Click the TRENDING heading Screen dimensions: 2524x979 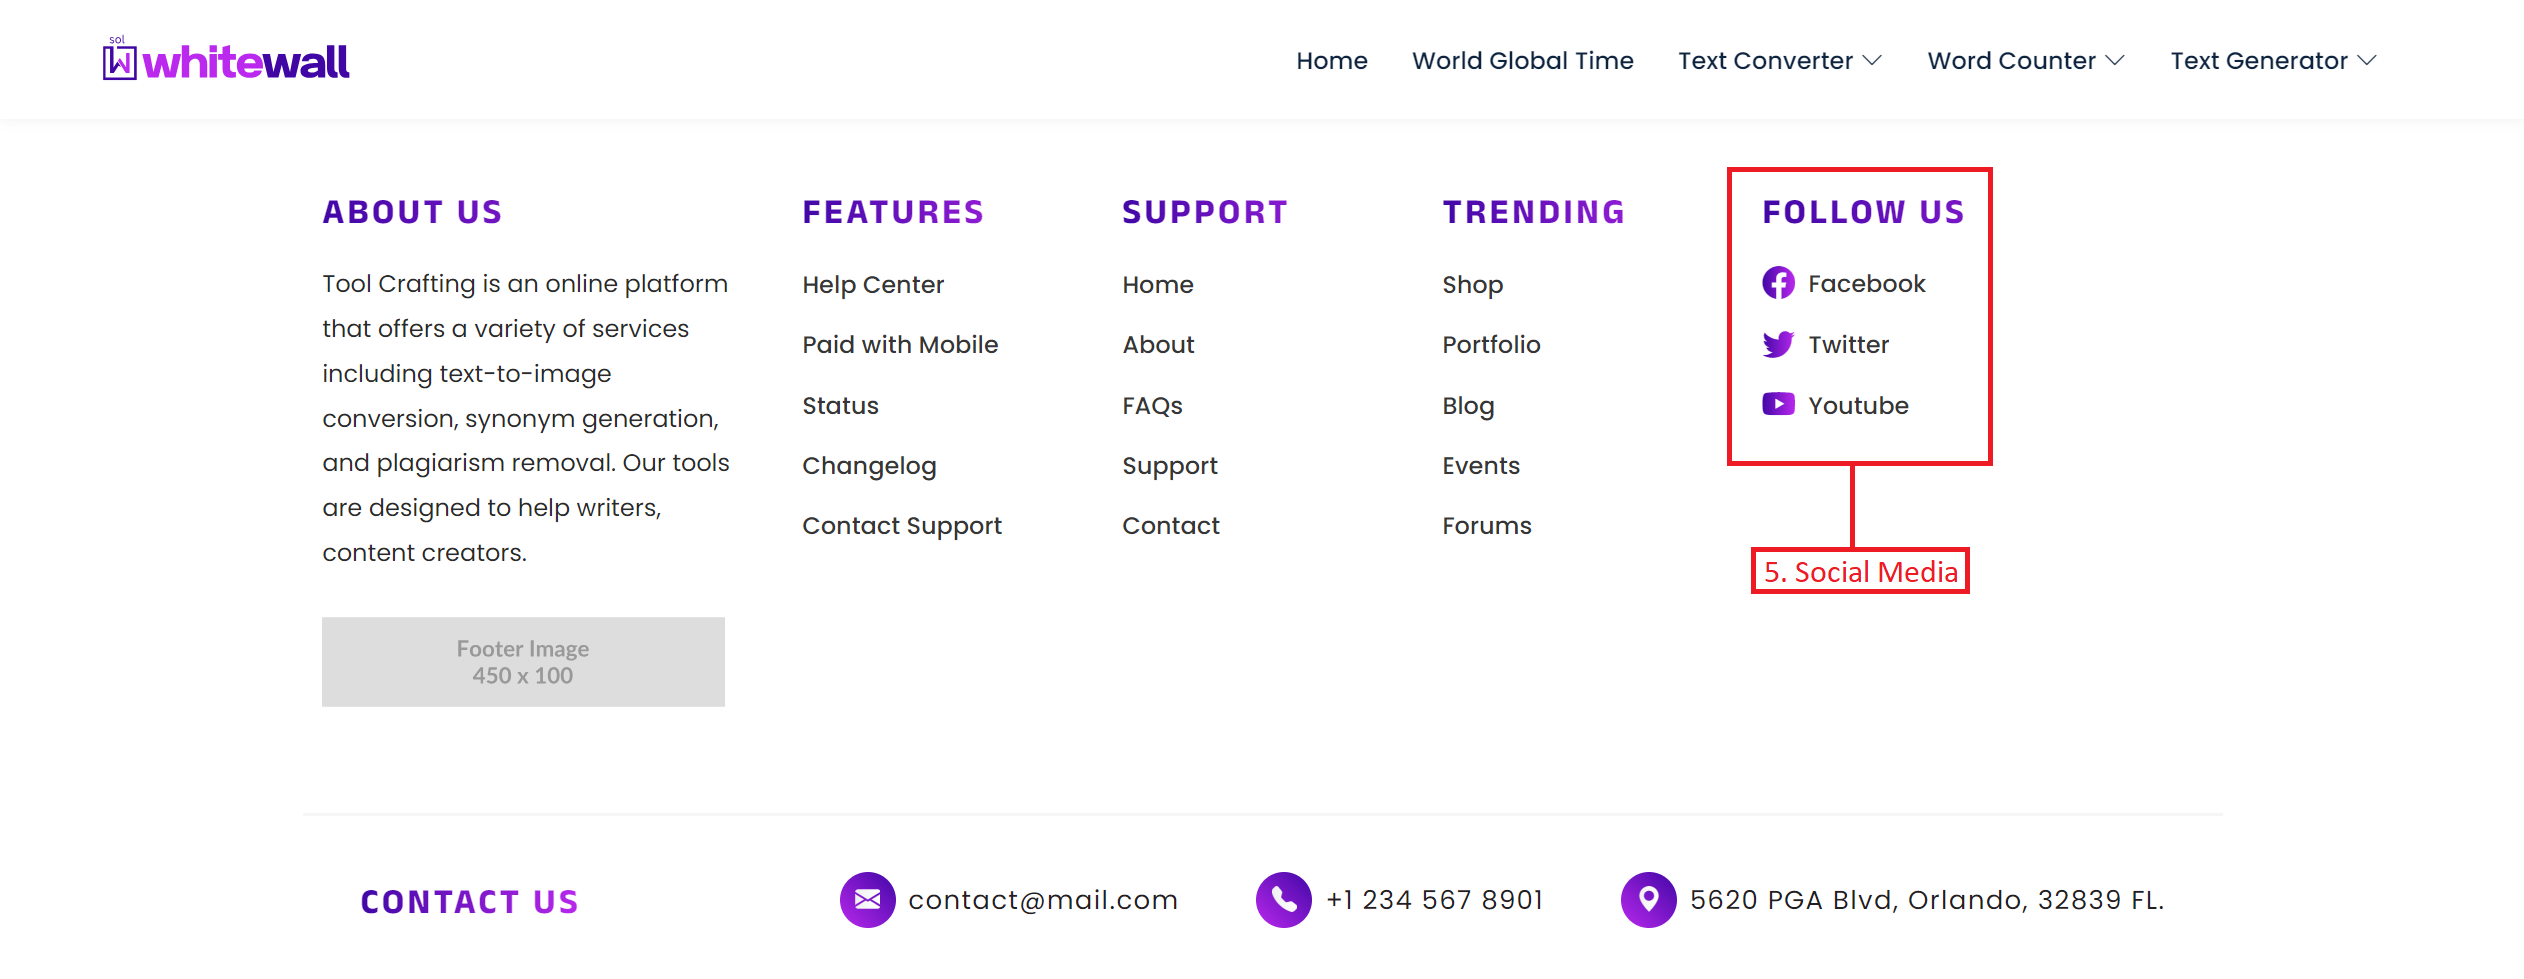(1534, 212)
